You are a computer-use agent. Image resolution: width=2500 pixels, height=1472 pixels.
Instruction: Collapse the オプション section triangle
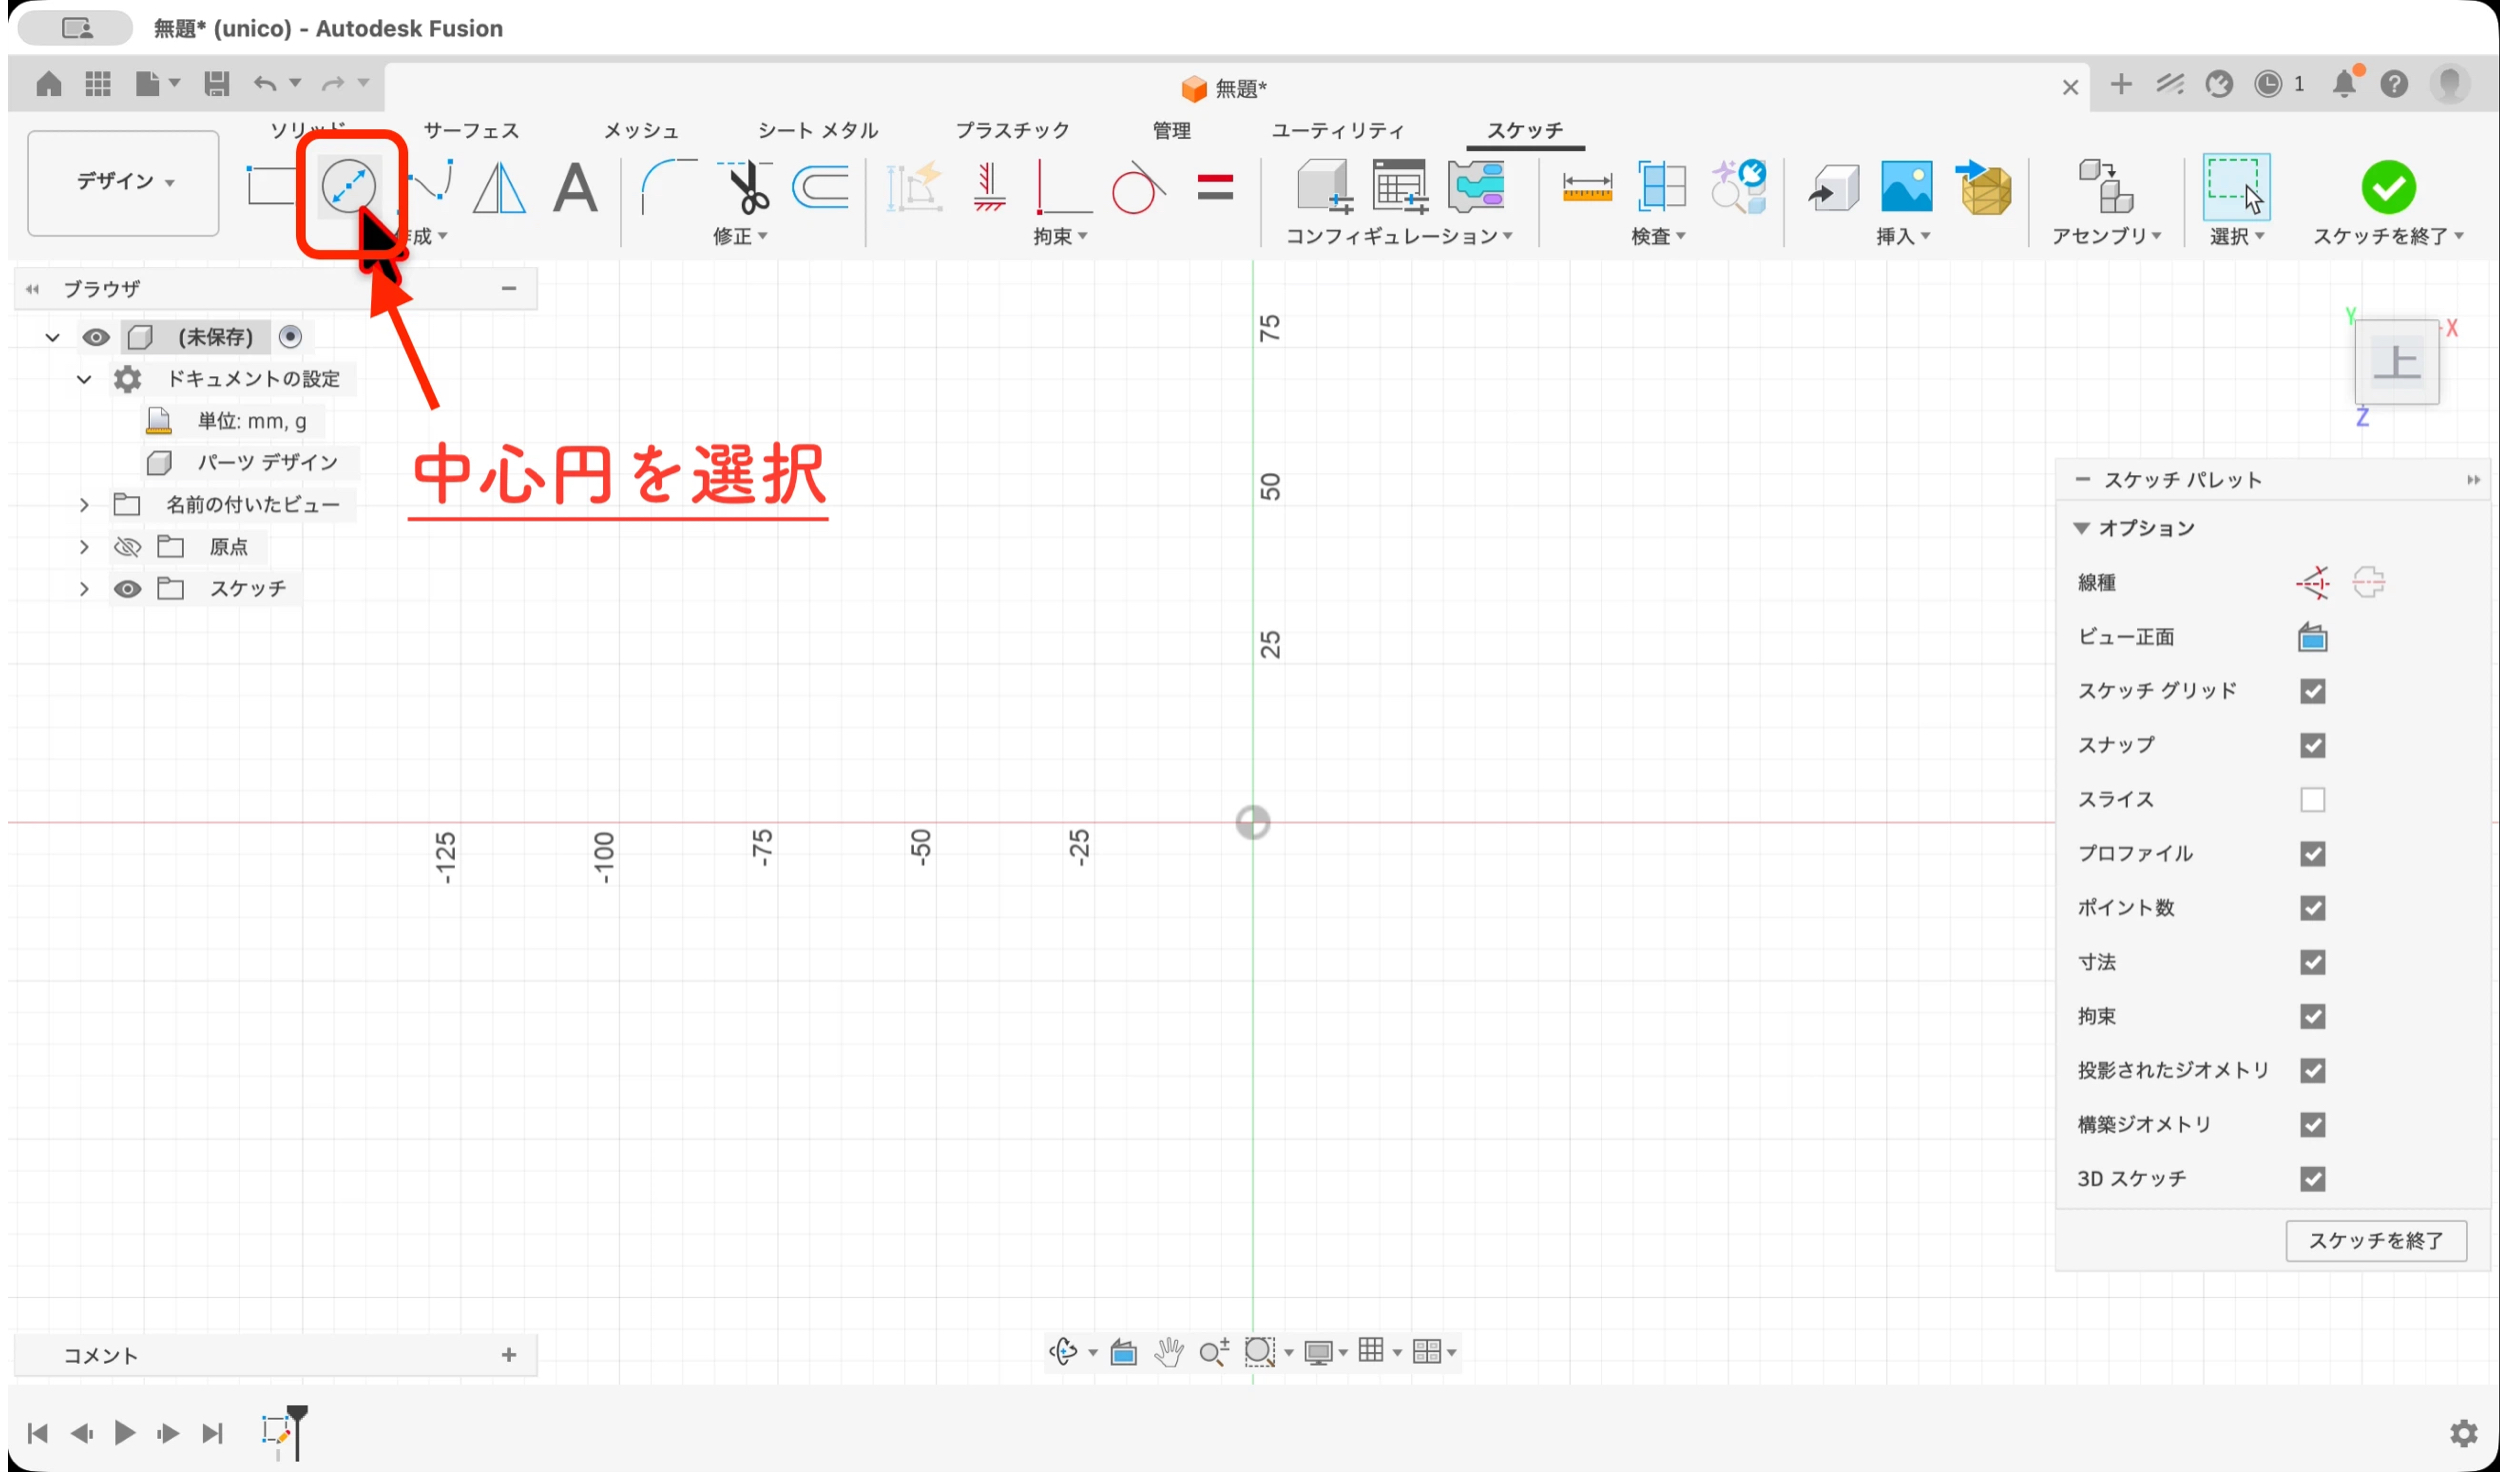pyautogui.click(x=2081, y=528)
